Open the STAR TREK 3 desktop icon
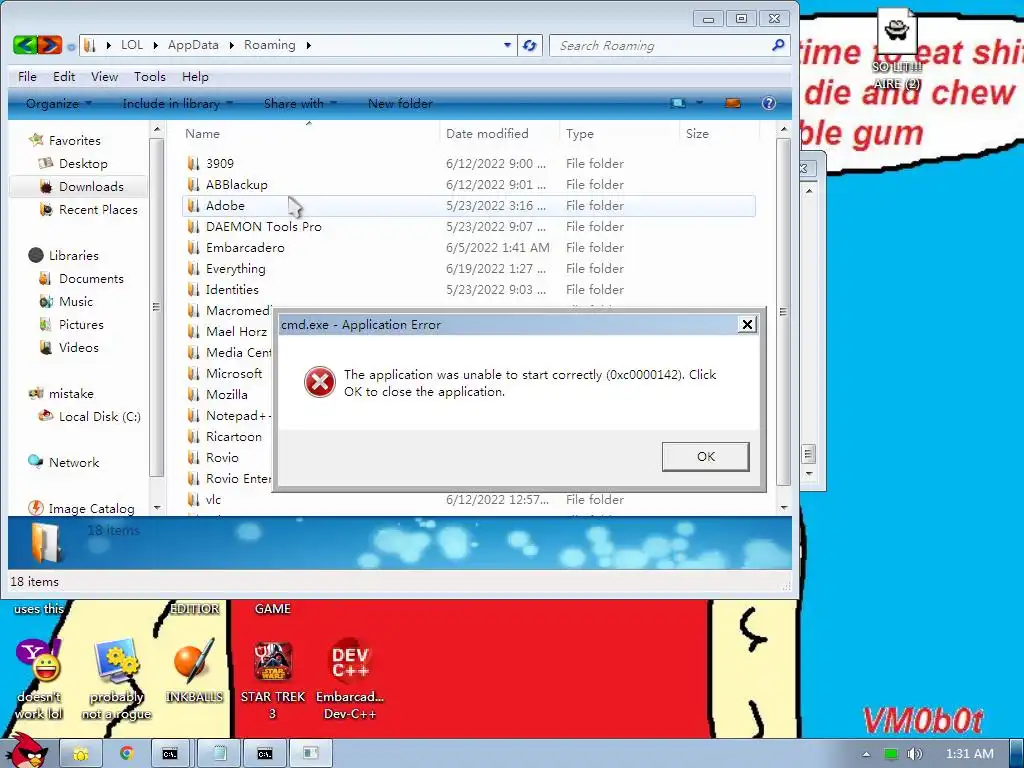The width and height of the screenshot is (1024, 768). click(x=272, y=679)
